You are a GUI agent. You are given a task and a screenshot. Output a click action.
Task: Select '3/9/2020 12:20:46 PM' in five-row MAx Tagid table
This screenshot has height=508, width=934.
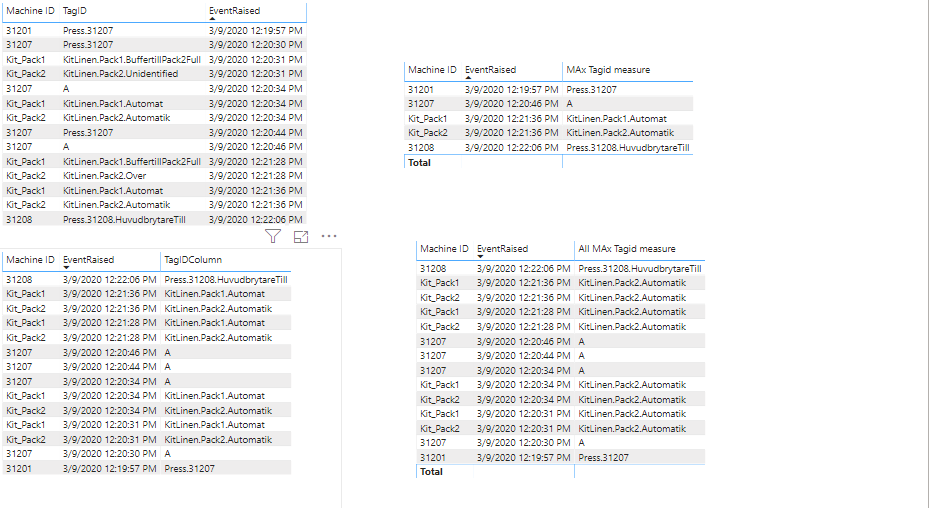pyautogui.click(x=512, y=104)
